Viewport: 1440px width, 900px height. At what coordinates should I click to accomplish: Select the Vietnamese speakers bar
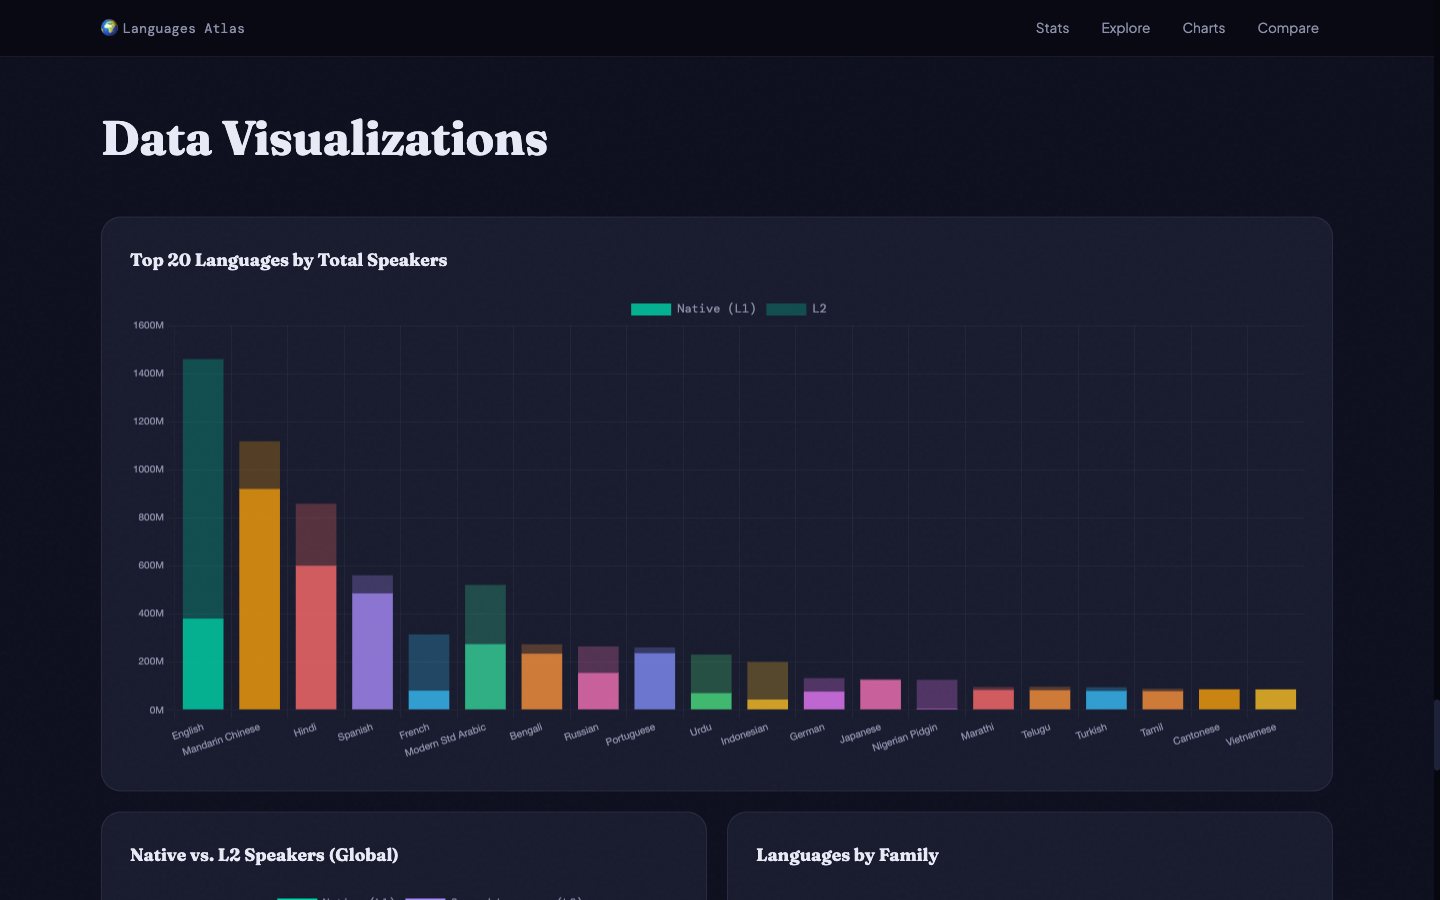pos(1276,700)
